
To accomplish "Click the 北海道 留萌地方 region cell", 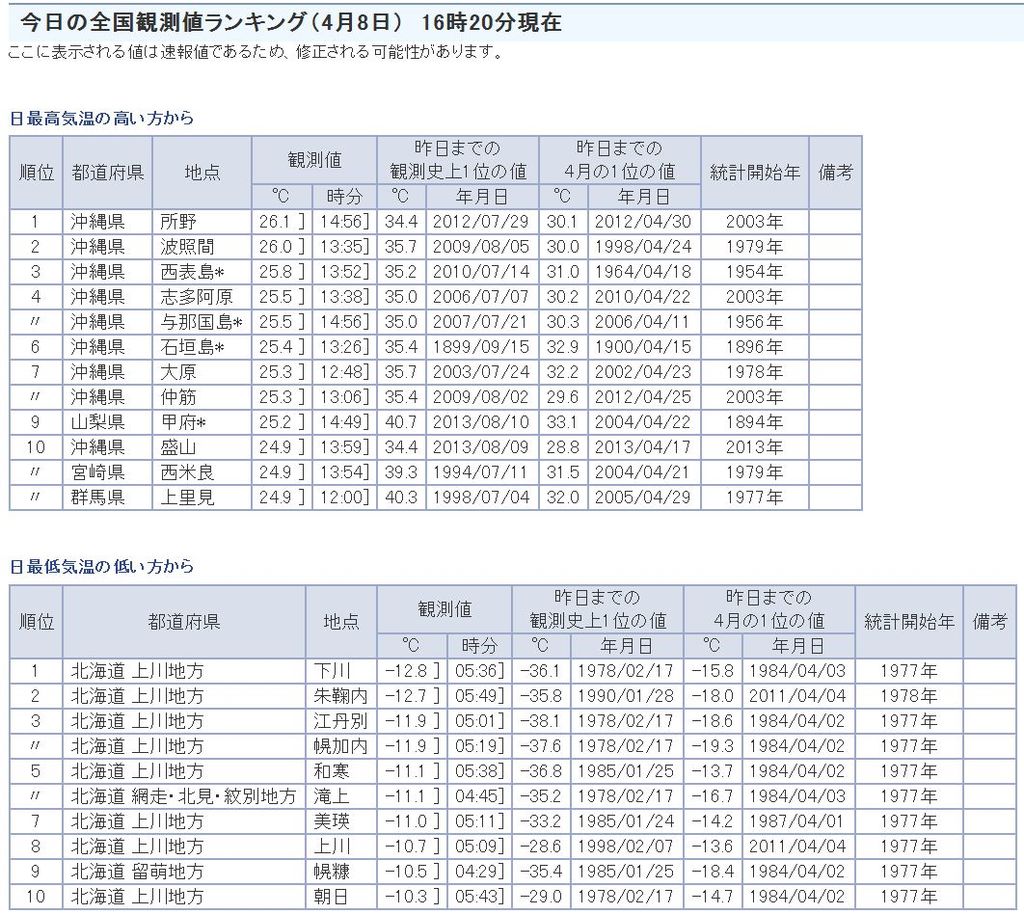I will point(137,871).
